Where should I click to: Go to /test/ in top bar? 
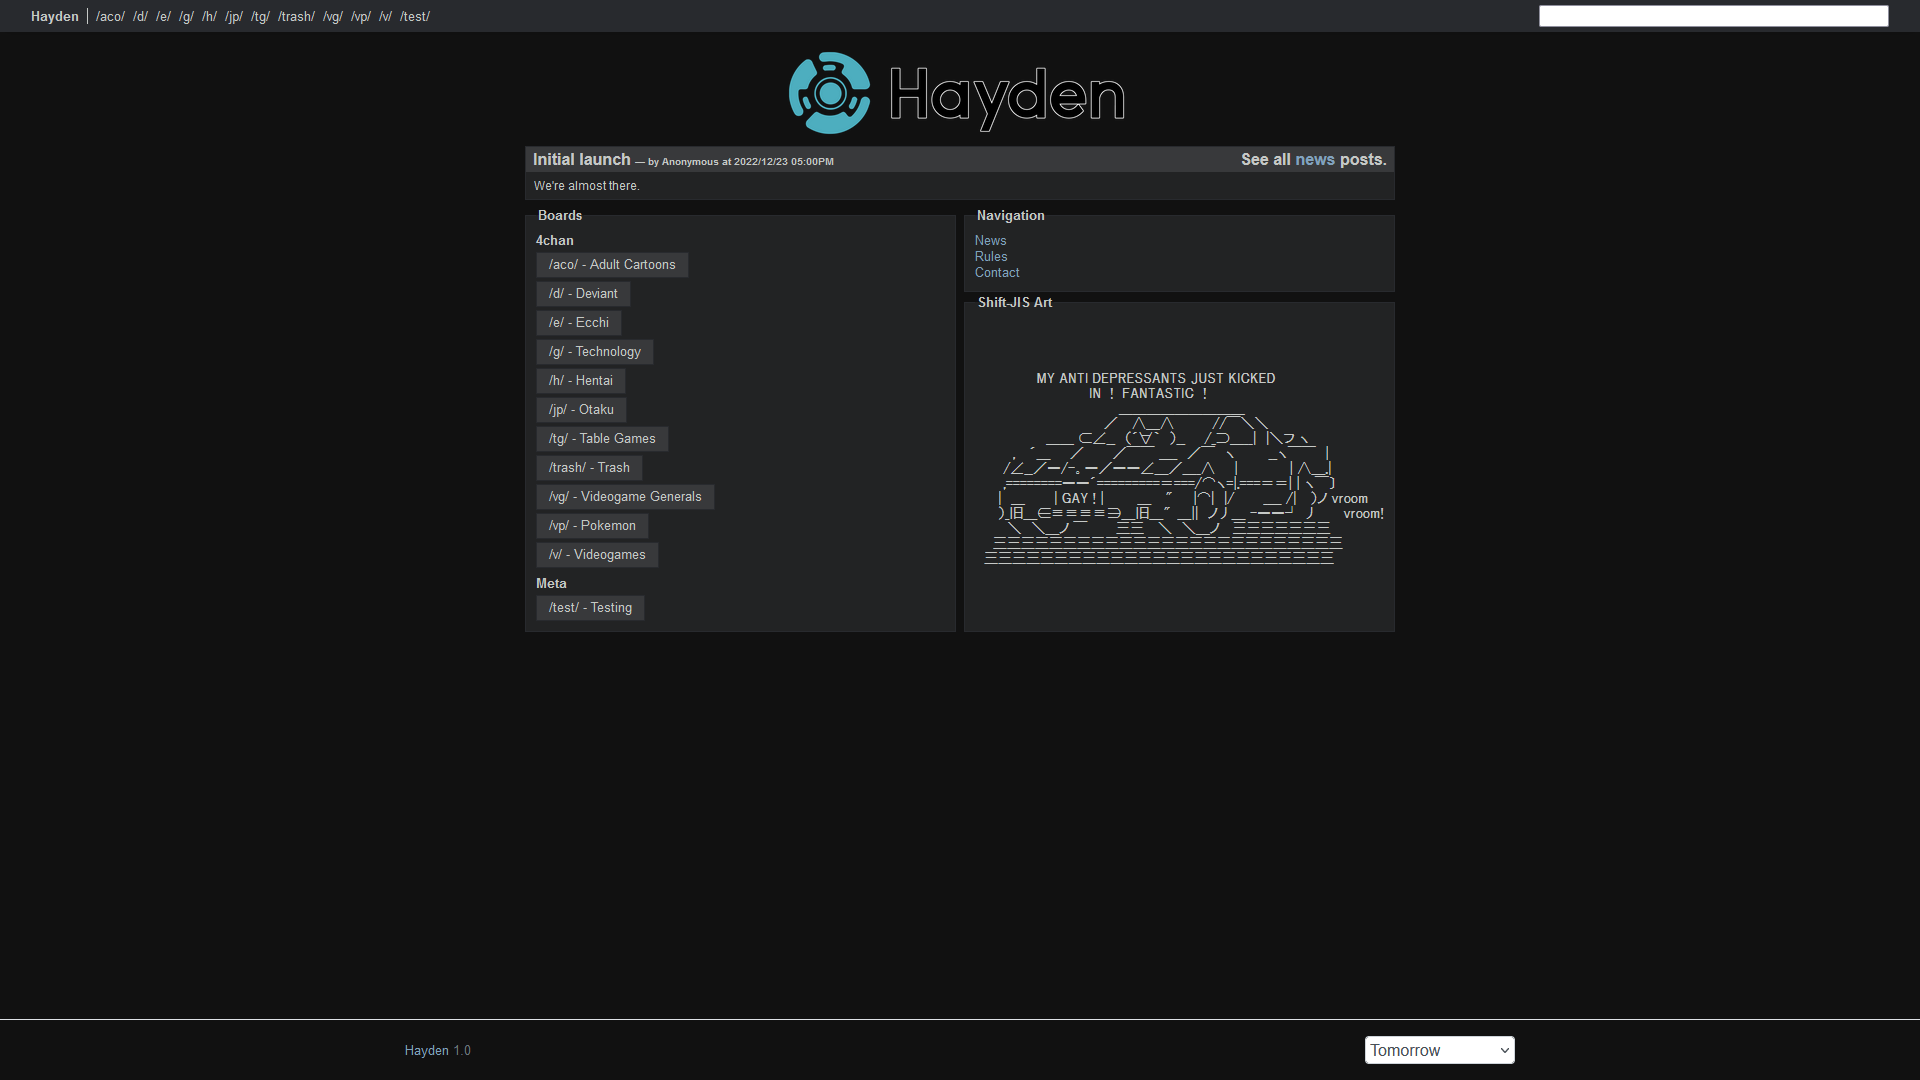point(414,16)
